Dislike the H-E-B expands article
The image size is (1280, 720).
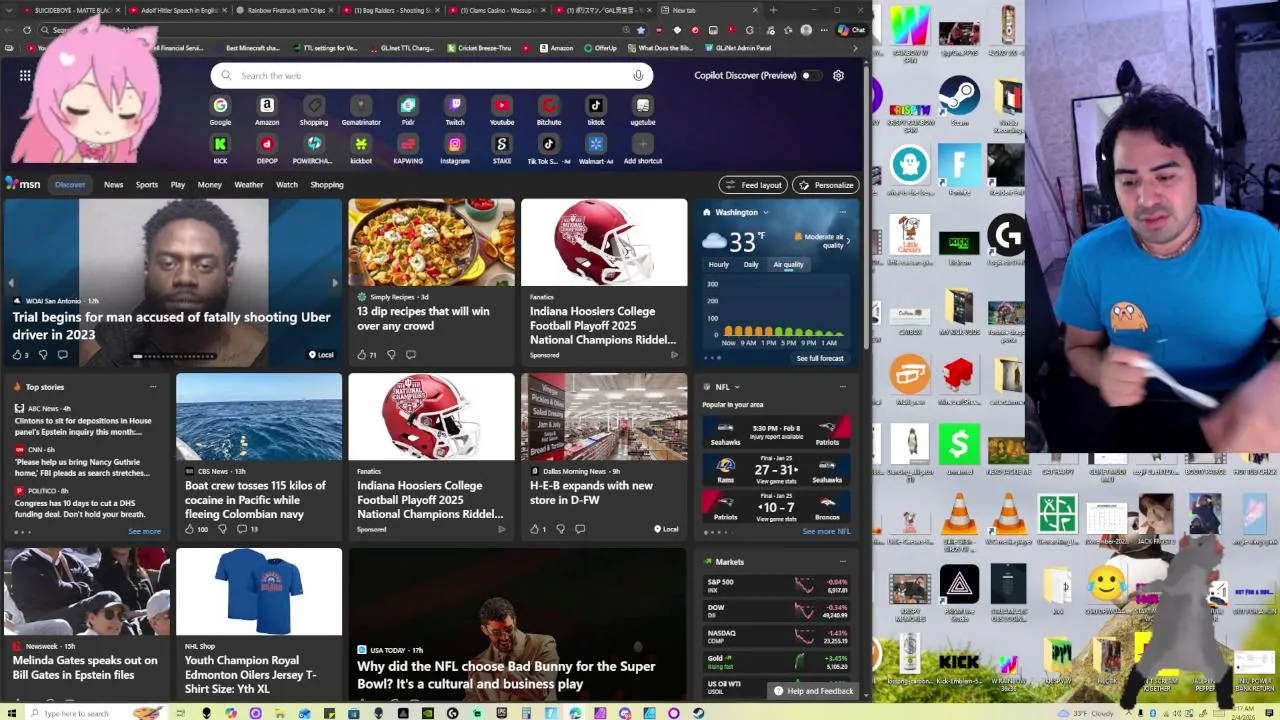(560, 529)
